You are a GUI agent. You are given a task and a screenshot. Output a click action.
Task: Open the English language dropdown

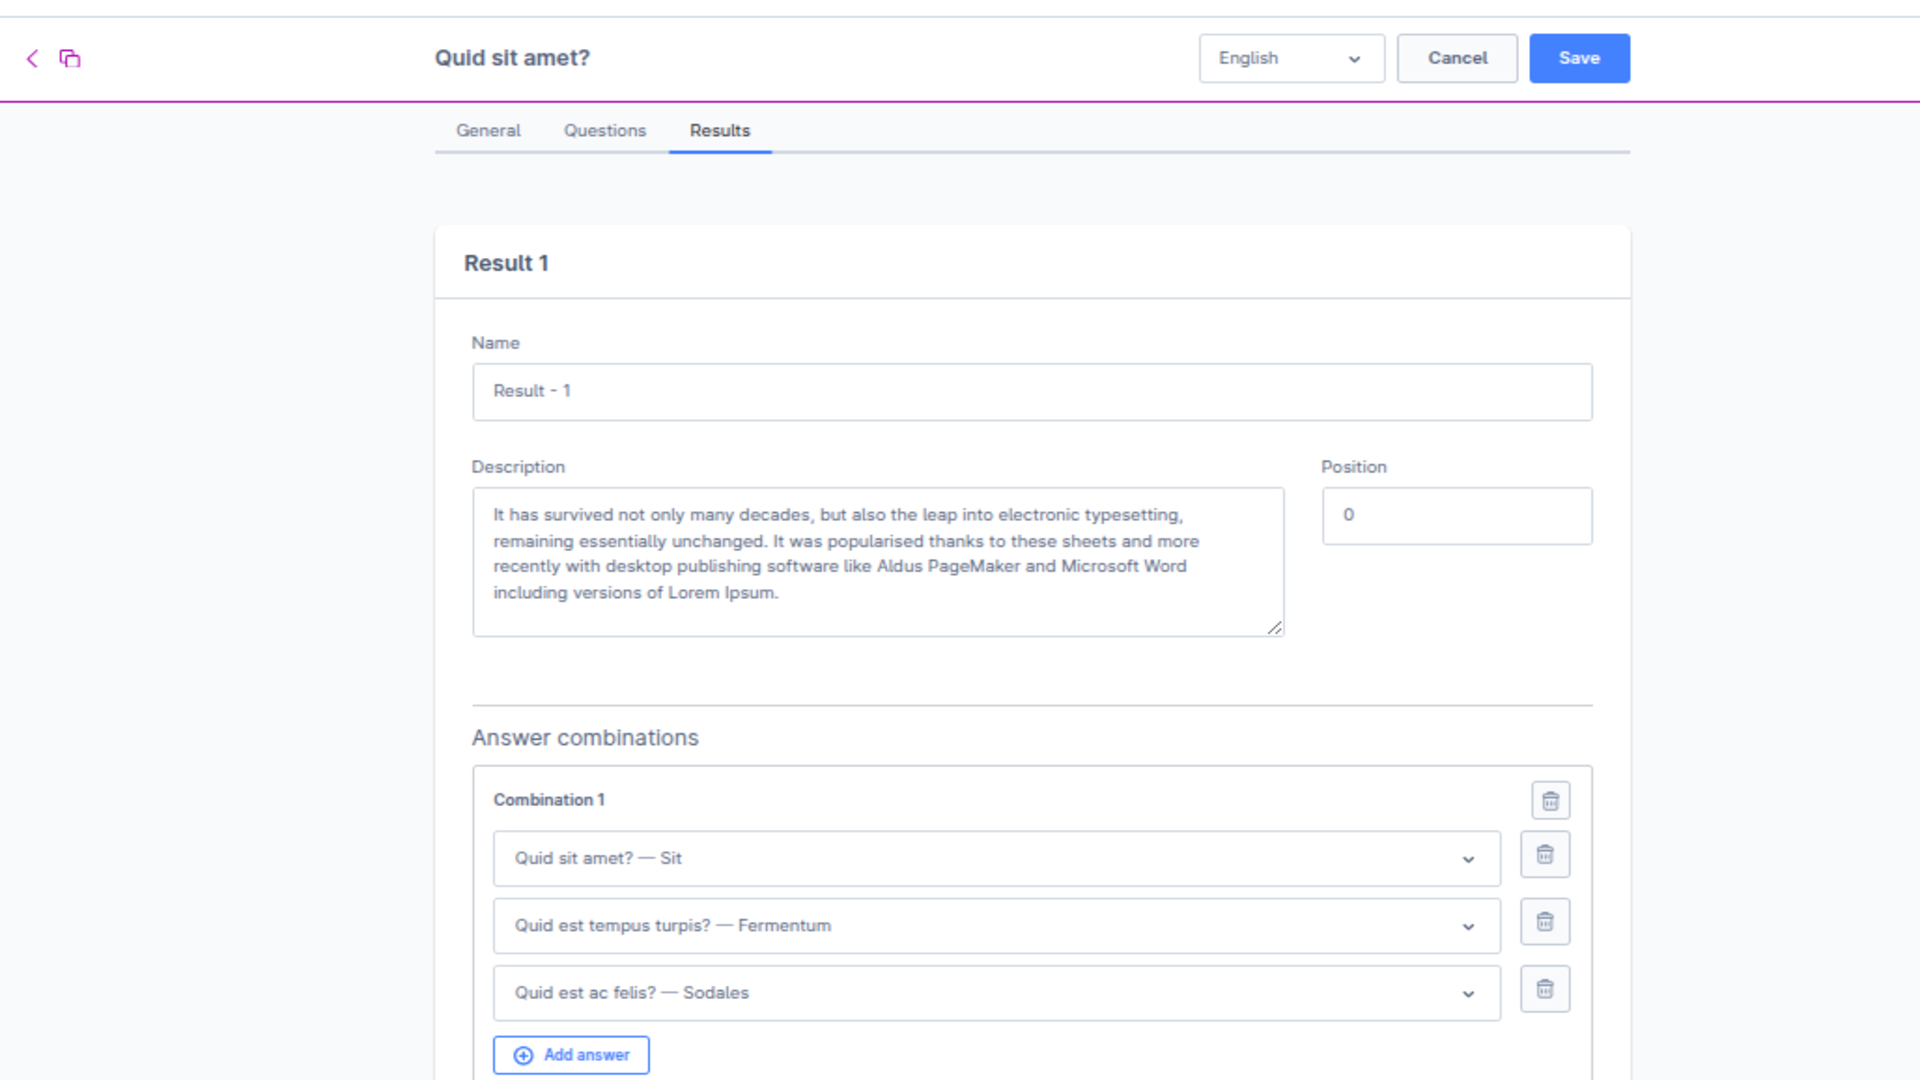(1291, 59)
